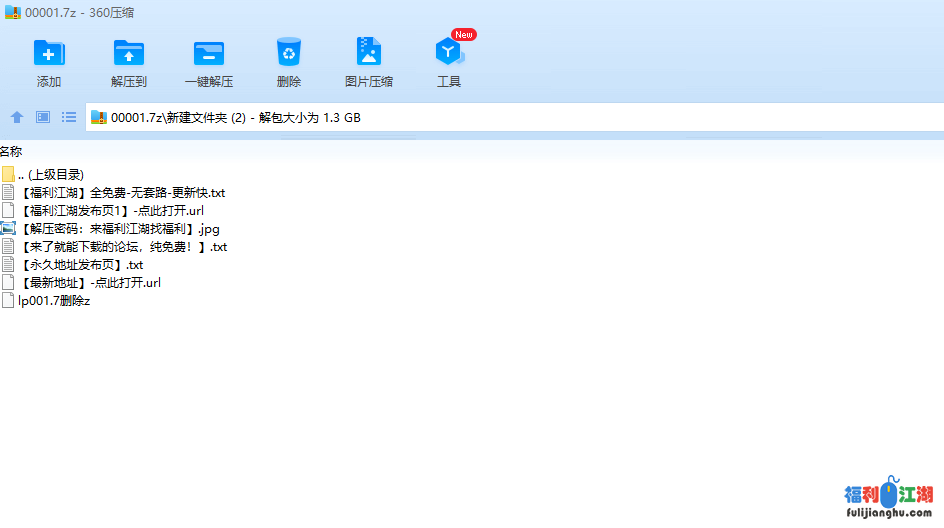The image size is (944, 528).
Task: Click the 删除 (Delete) recycle icon
Action: 288,53
